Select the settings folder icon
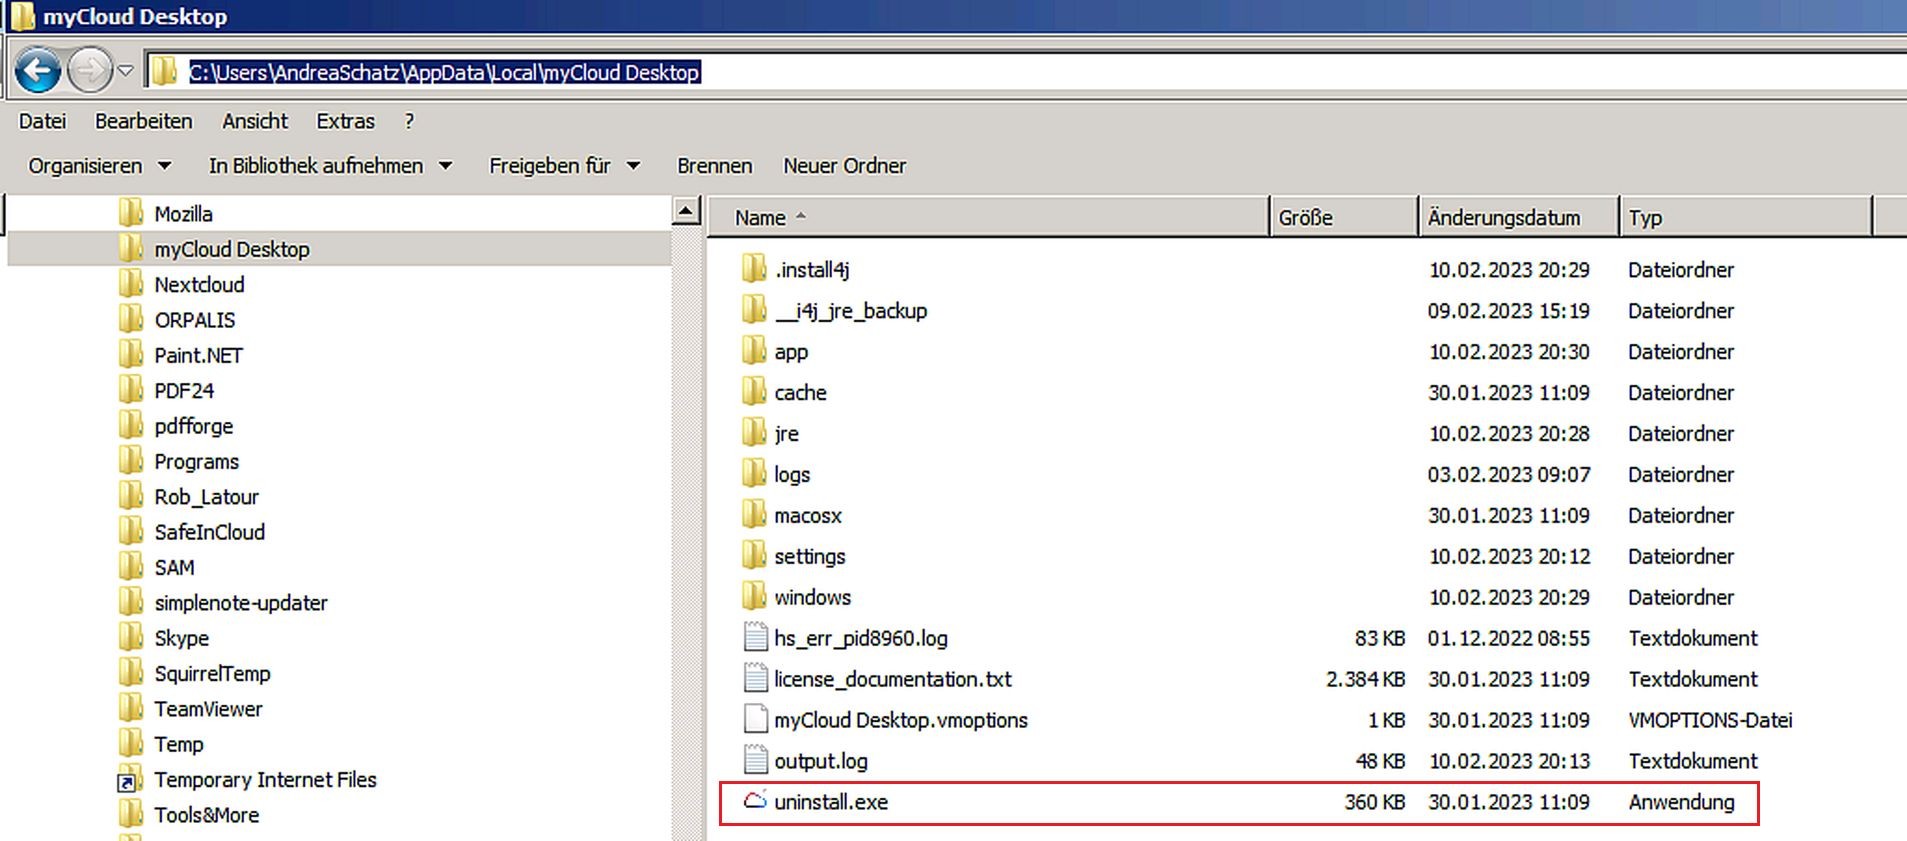The image size is (1907, 841). tap(755, 556)
